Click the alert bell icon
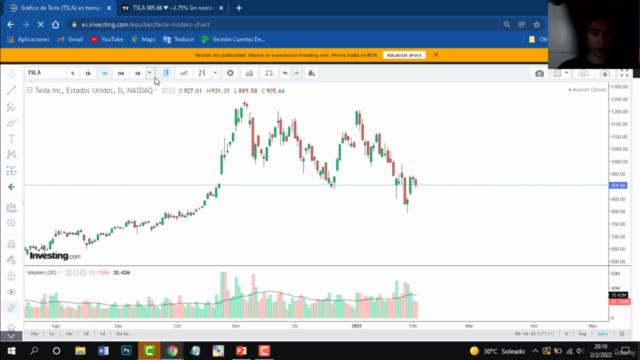 [311, 73]
